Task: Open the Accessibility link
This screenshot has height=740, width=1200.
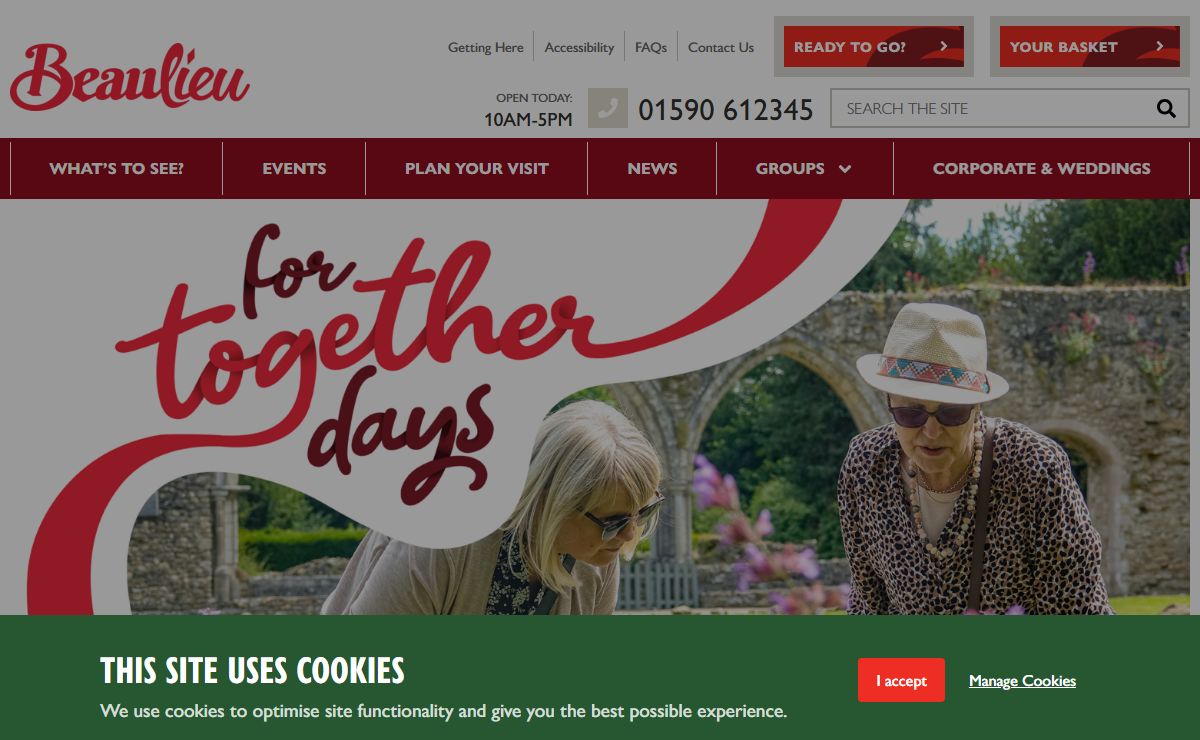Action: [x=579, y=47]
